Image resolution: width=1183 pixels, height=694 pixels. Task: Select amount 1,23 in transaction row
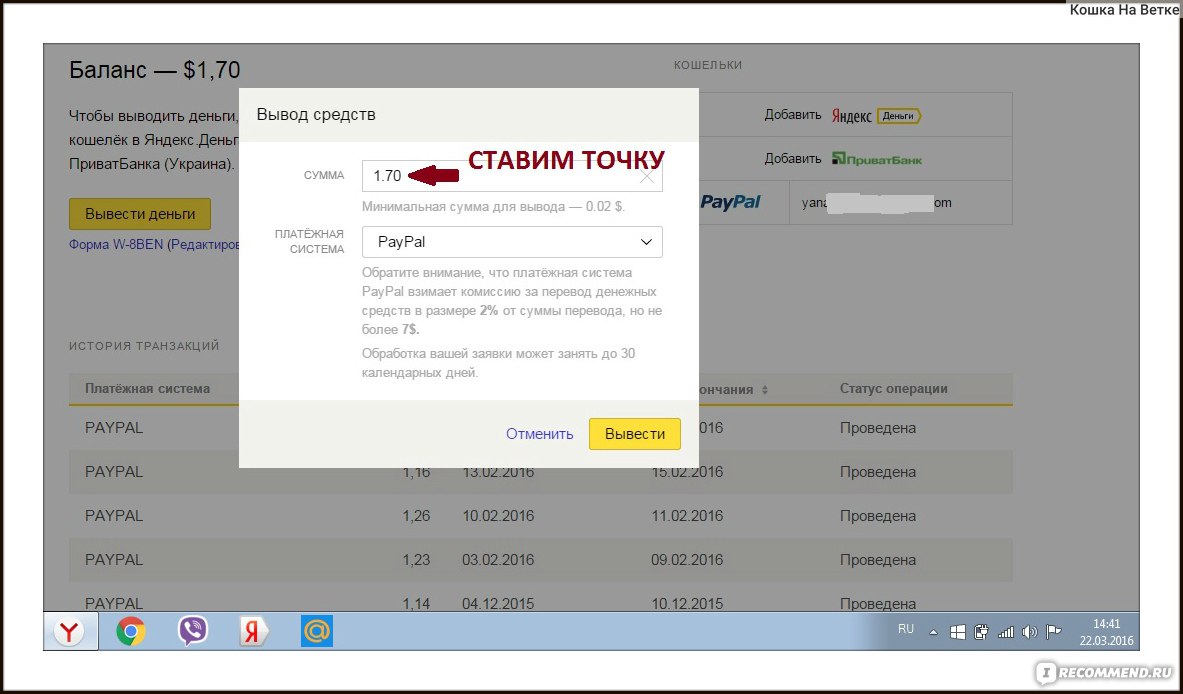pos(416,560)
